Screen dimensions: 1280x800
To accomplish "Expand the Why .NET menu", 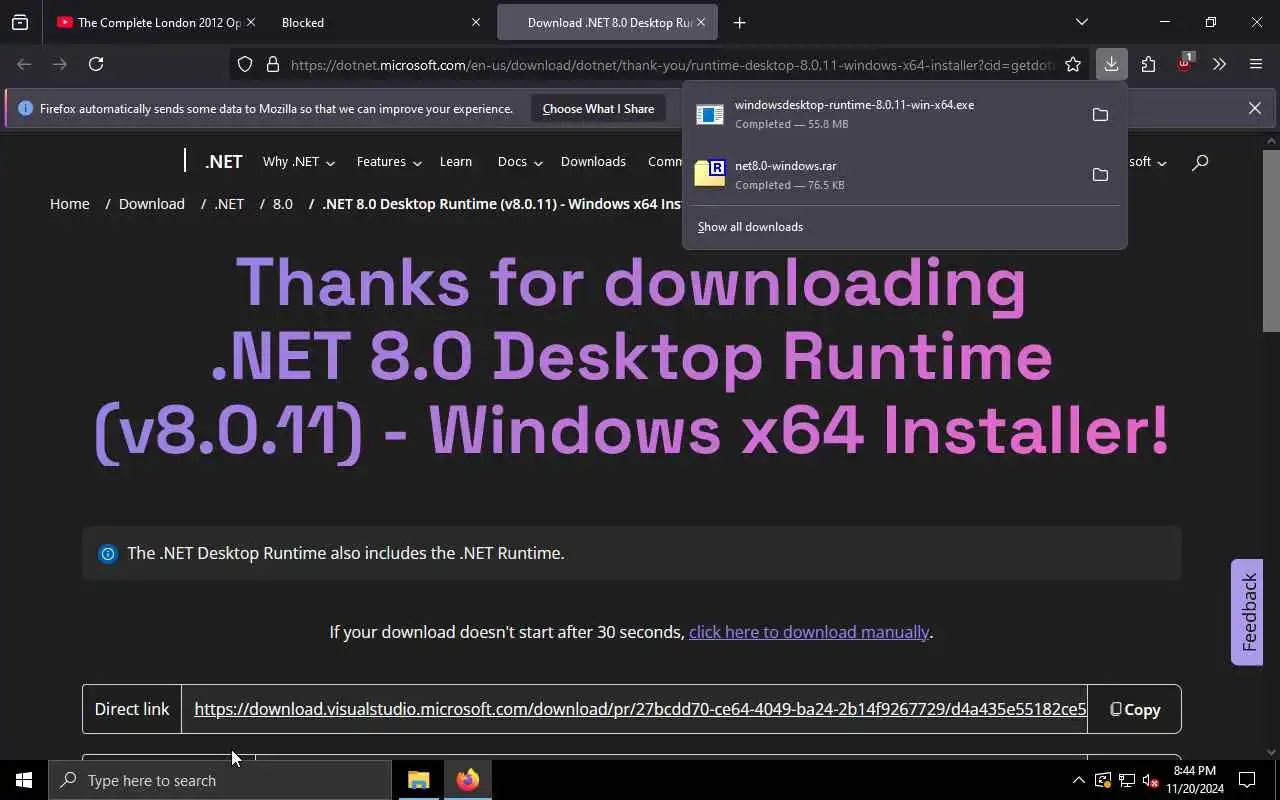I will (x=298, y=162).
